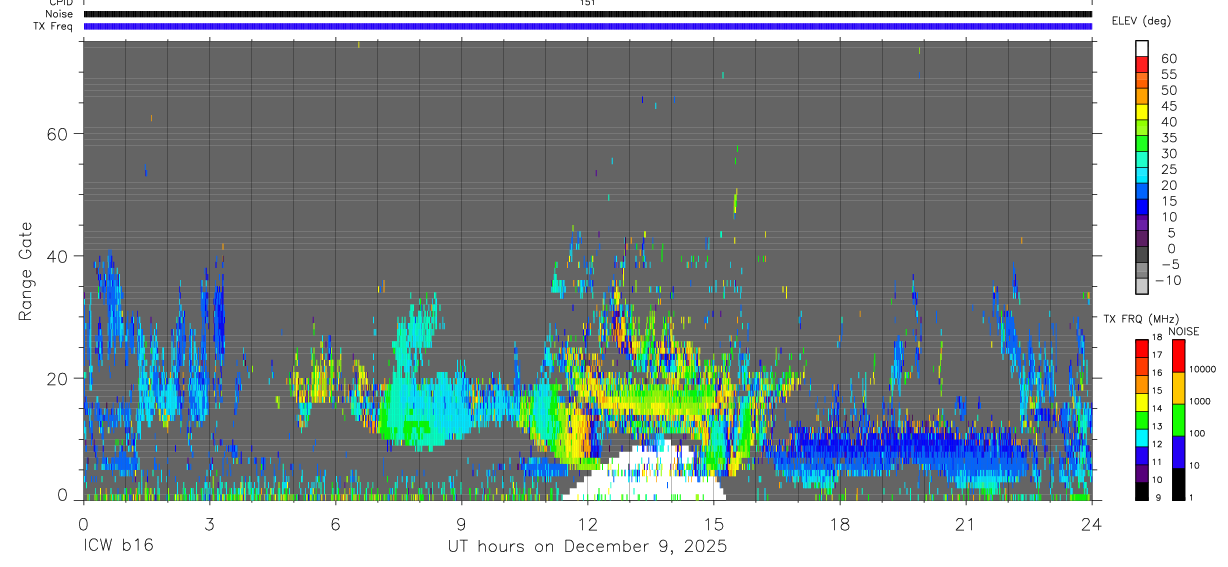Click y-axis tick label '60'

(x=55, y=133)
